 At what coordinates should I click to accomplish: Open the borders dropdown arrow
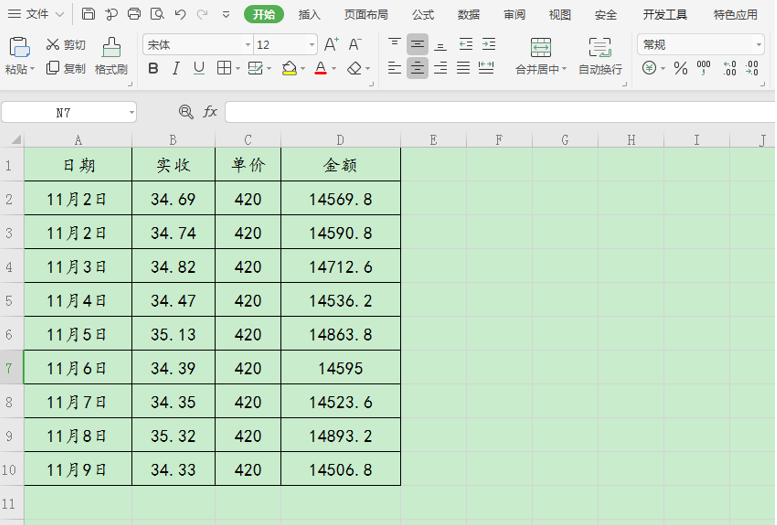click(x=238, y=68)
